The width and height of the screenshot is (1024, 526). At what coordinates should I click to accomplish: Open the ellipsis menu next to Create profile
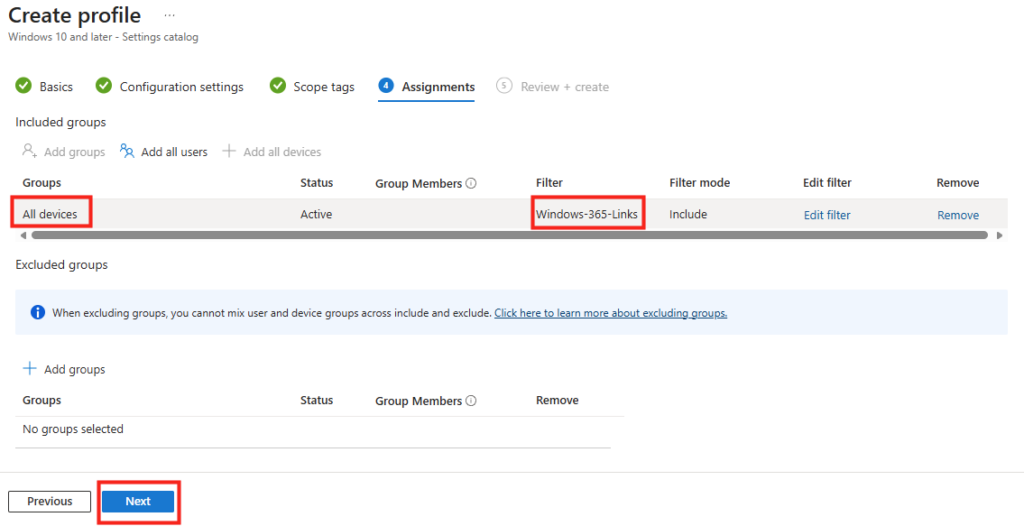click(x=169, y=16)
